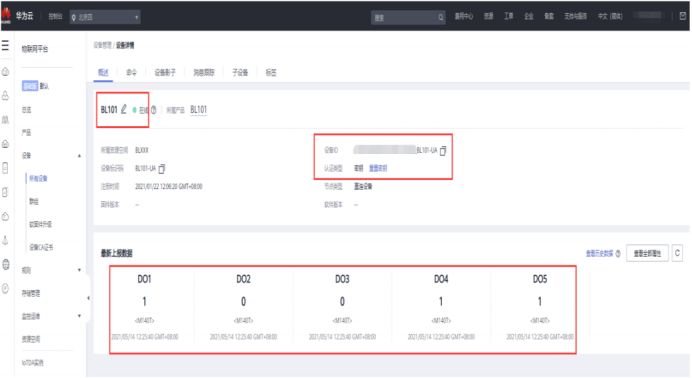Click the magnifier icon in header search
Image resolution: width=692 pixels, height=378 pixels.
tap(440, 17)
